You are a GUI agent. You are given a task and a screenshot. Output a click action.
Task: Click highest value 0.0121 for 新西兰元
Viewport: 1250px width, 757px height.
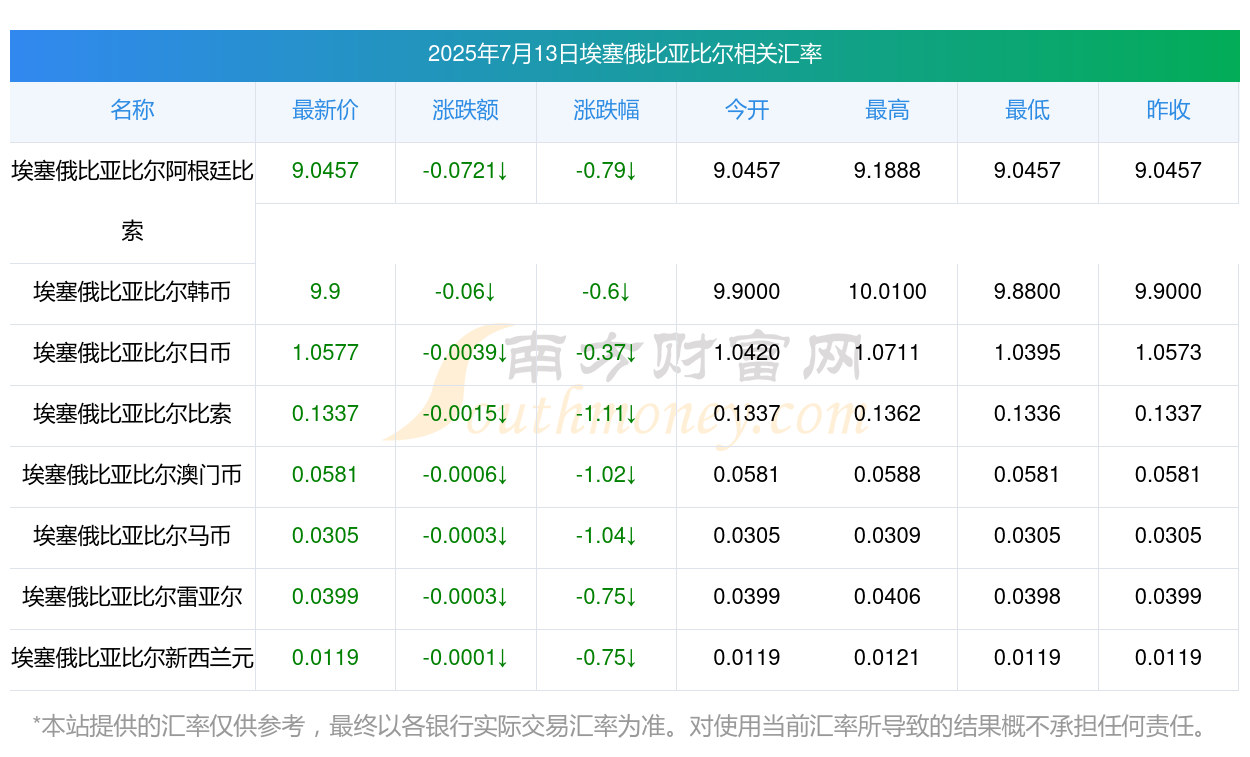(887, 658)
